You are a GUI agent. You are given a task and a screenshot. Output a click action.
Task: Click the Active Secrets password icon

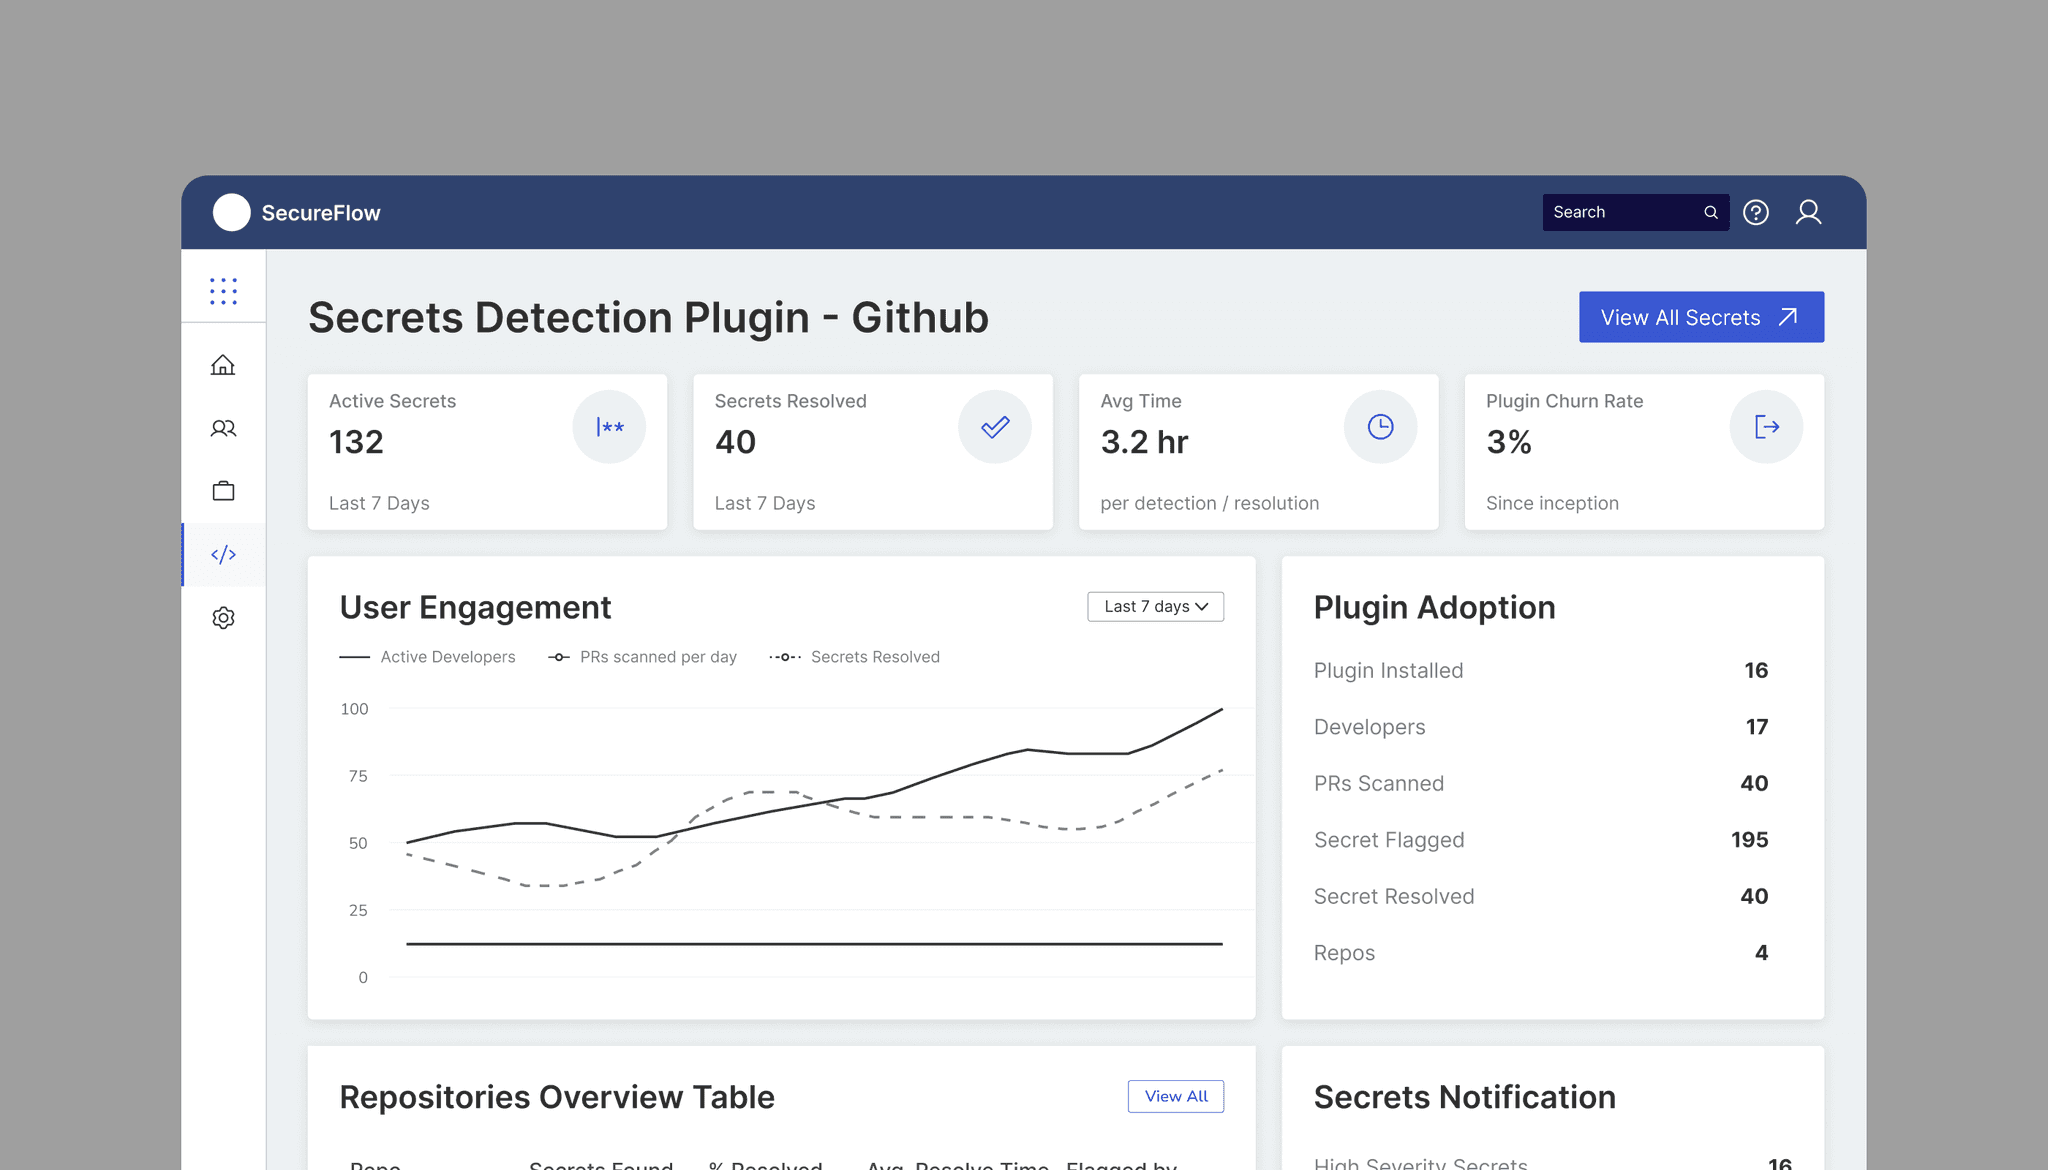coord(609,427)
